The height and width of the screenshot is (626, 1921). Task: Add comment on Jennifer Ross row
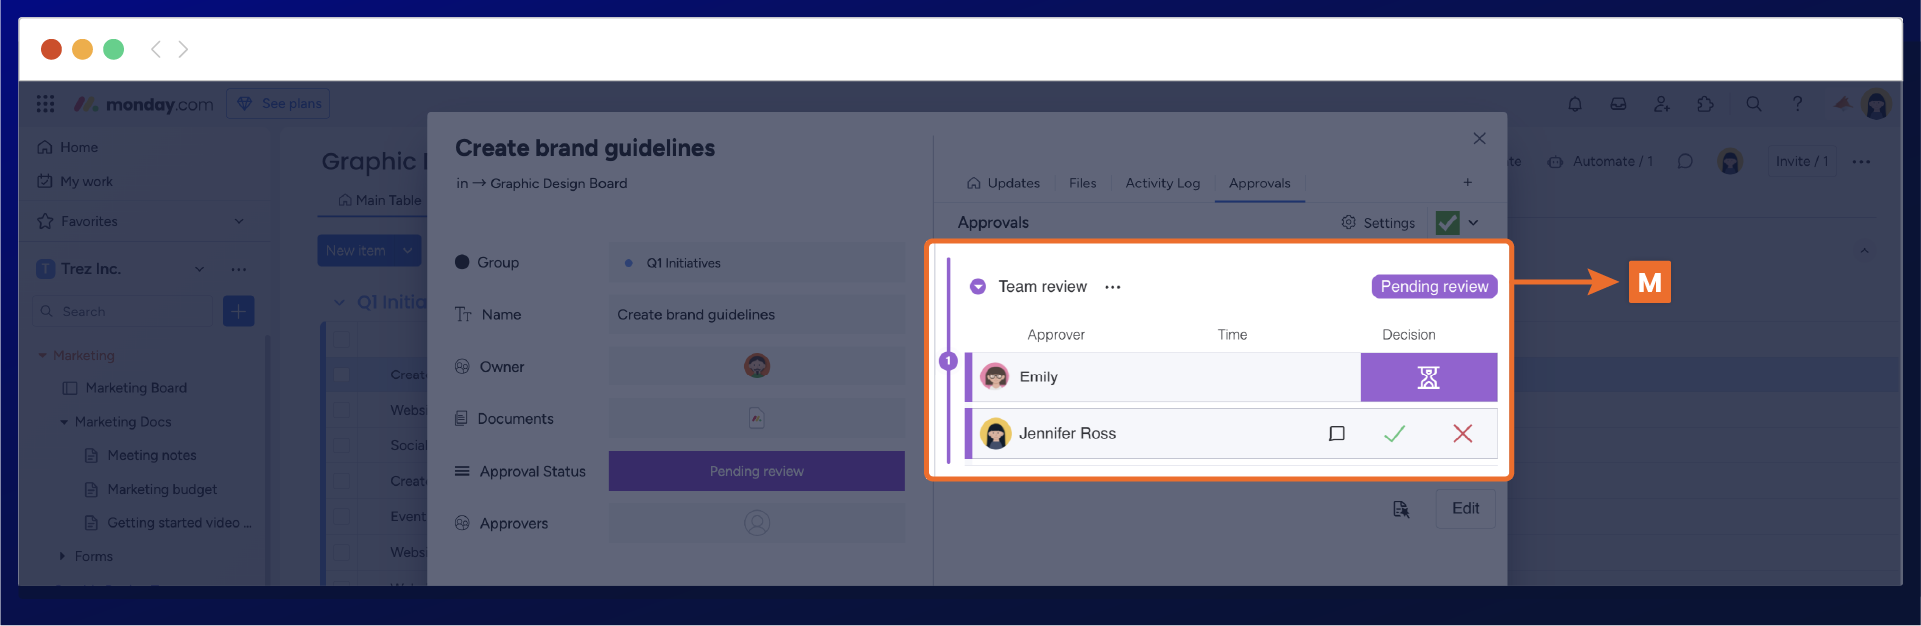[x=1336, y=433]
